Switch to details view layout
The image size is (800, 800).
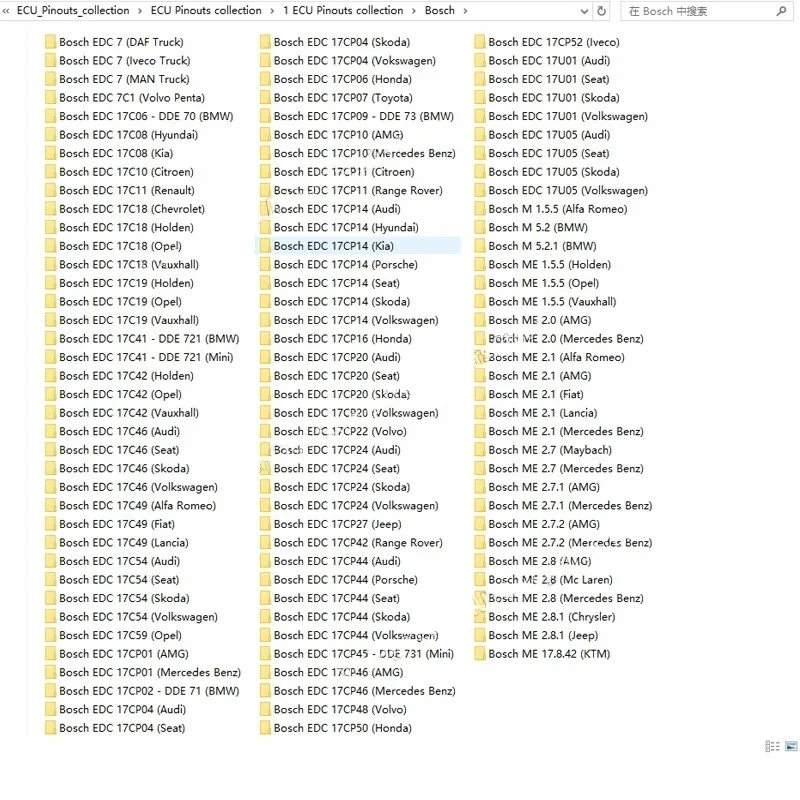pyautogui.click(x=772, y=746)
